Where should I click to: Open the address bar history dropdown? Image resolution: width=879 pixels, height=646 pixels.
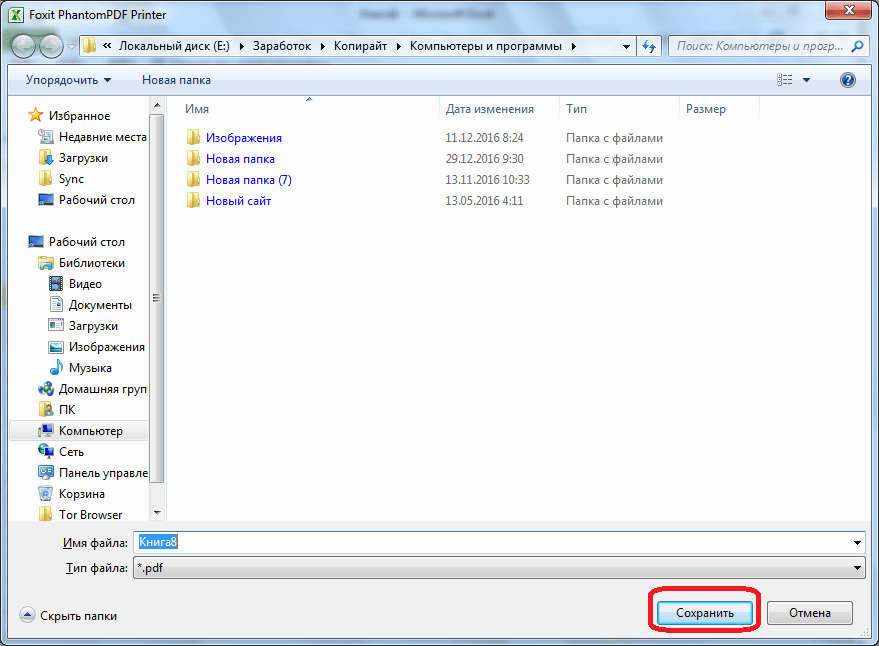626,46
